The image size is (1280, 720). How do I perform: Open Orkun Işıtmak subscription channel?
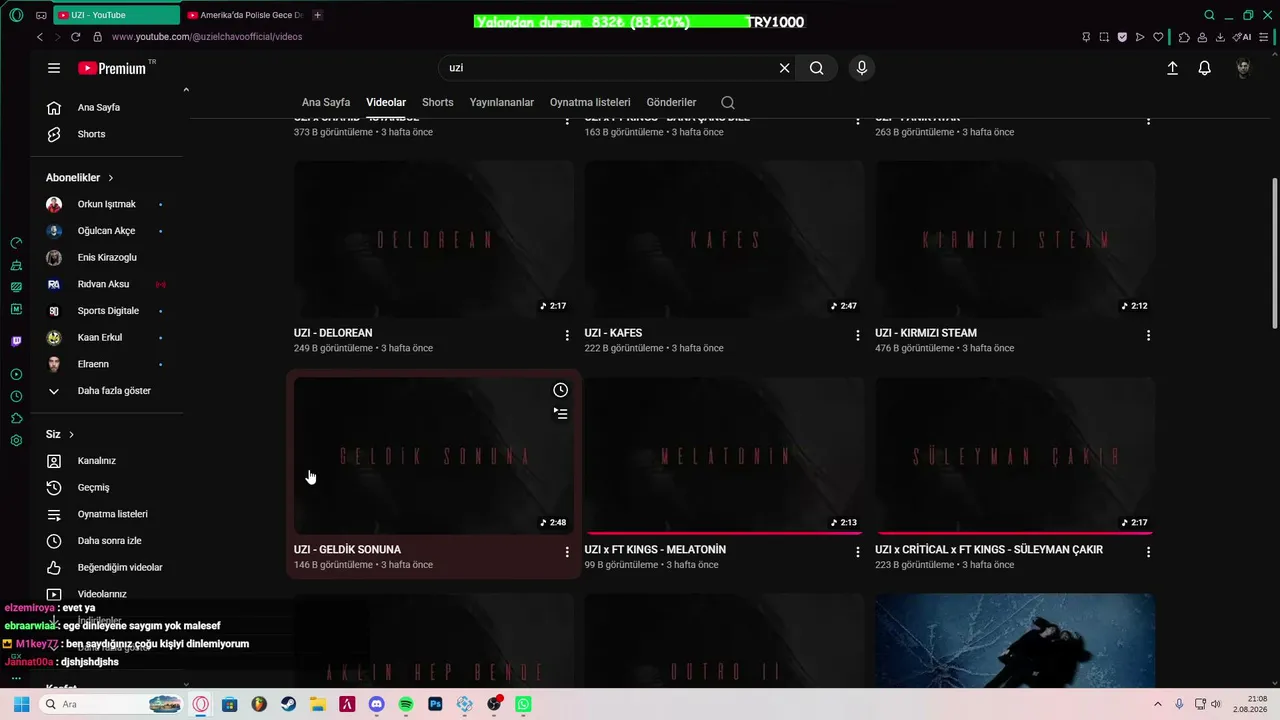click(107, 204)
